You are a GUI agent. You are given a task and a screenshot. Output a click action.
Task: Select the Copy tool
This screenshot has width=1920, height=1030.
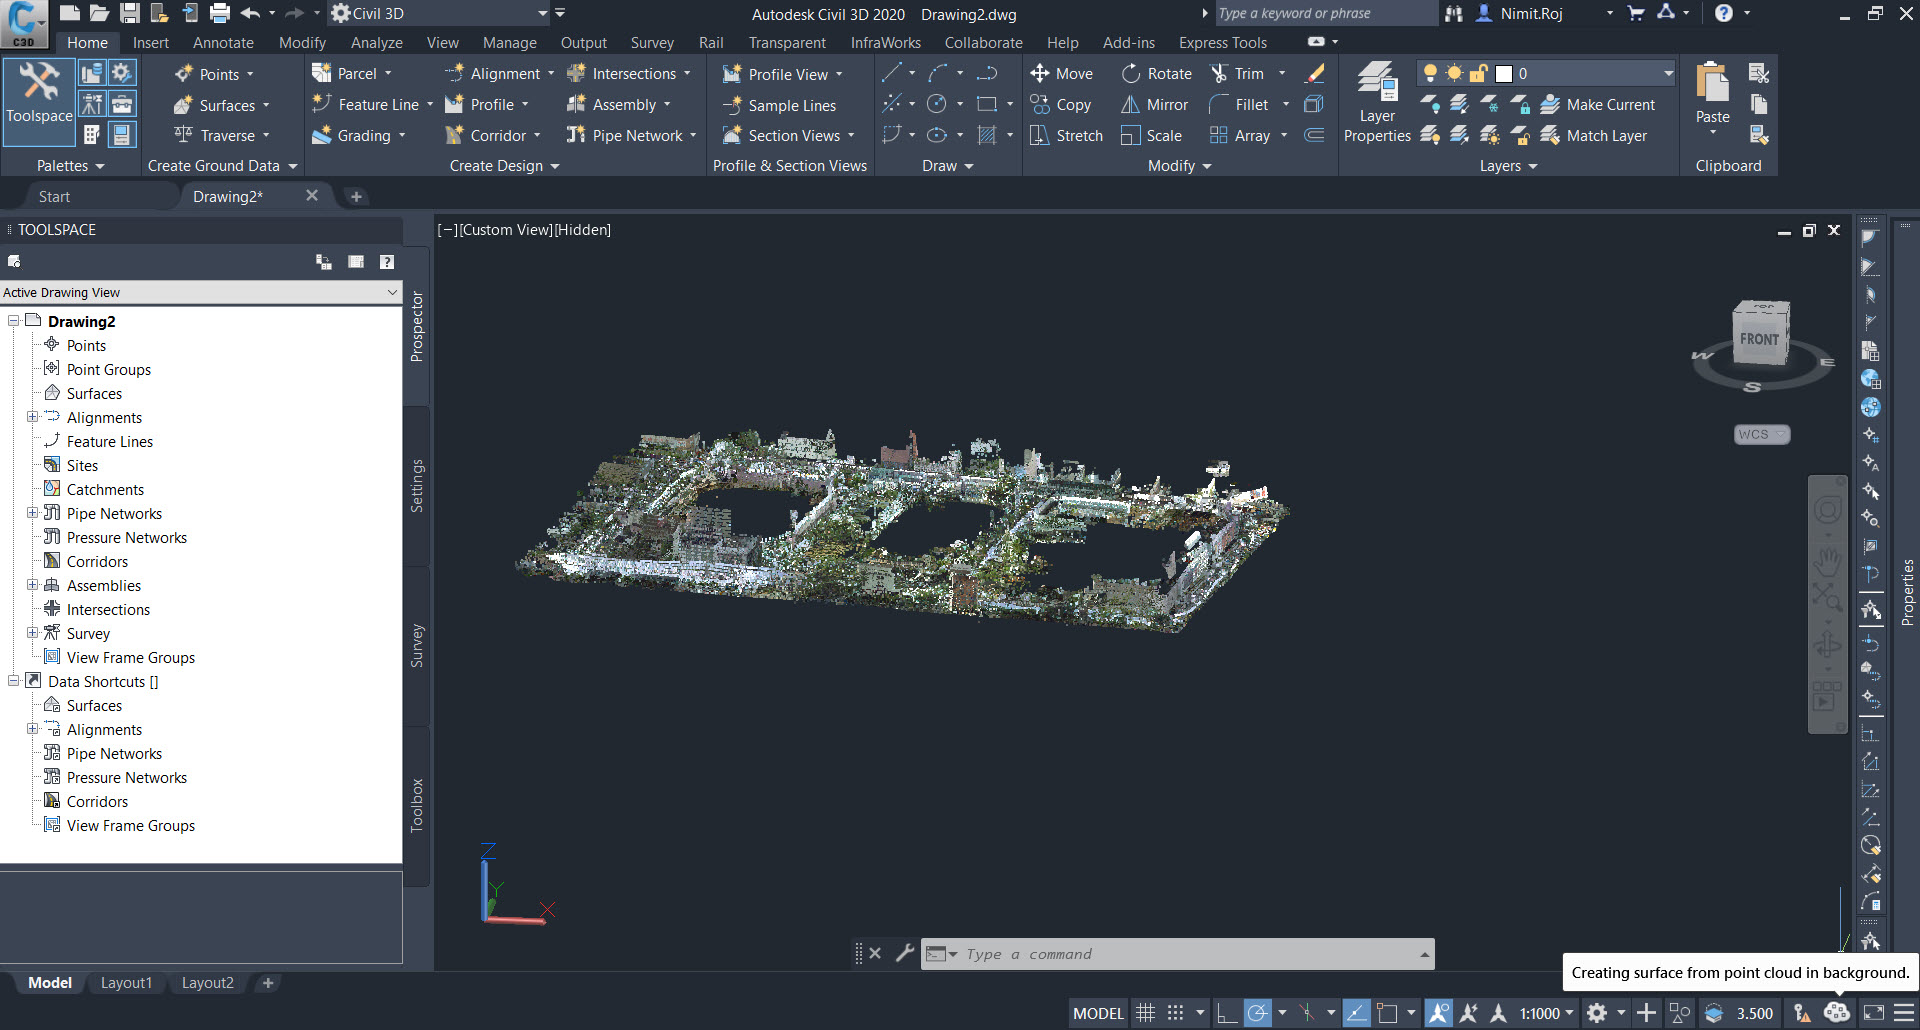click(1061, 103)
